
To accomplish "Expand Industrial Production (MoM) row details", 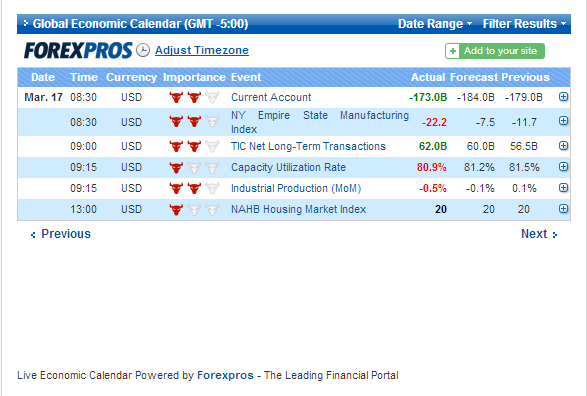I will coord(563,188).
